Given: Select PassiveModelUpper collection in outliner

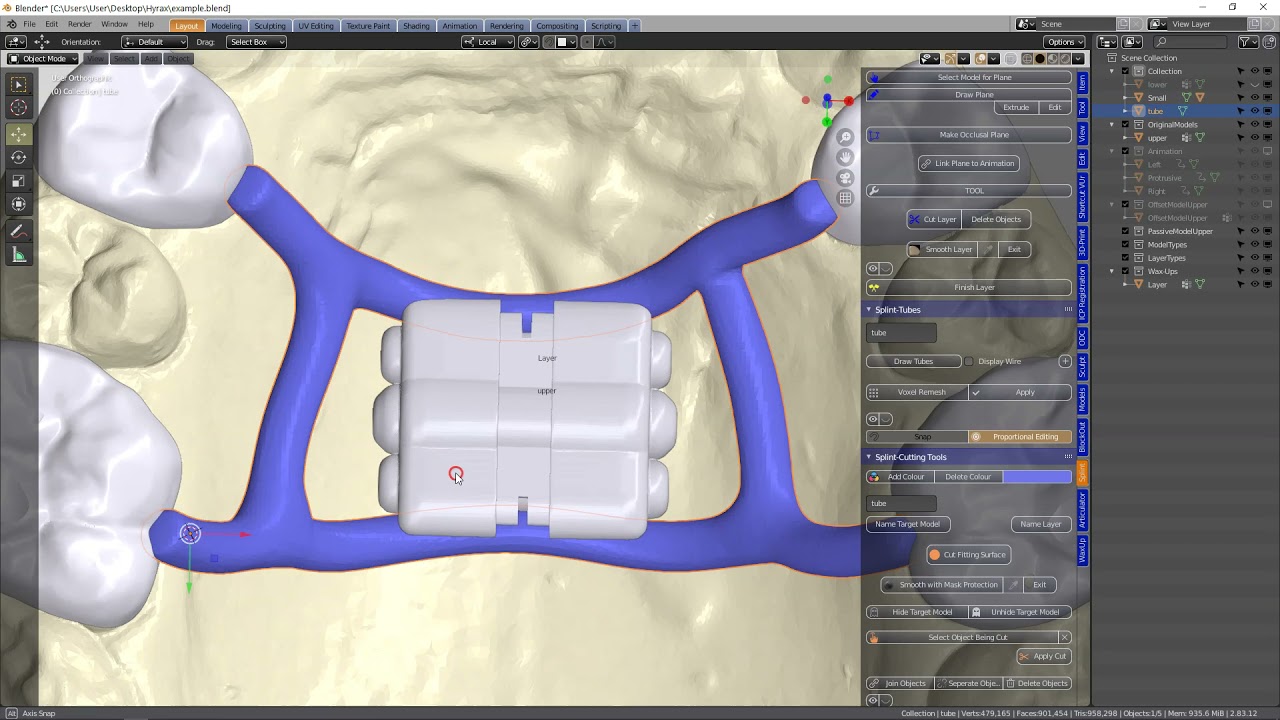Looking at the screenshot, I should coord(1180,231).
